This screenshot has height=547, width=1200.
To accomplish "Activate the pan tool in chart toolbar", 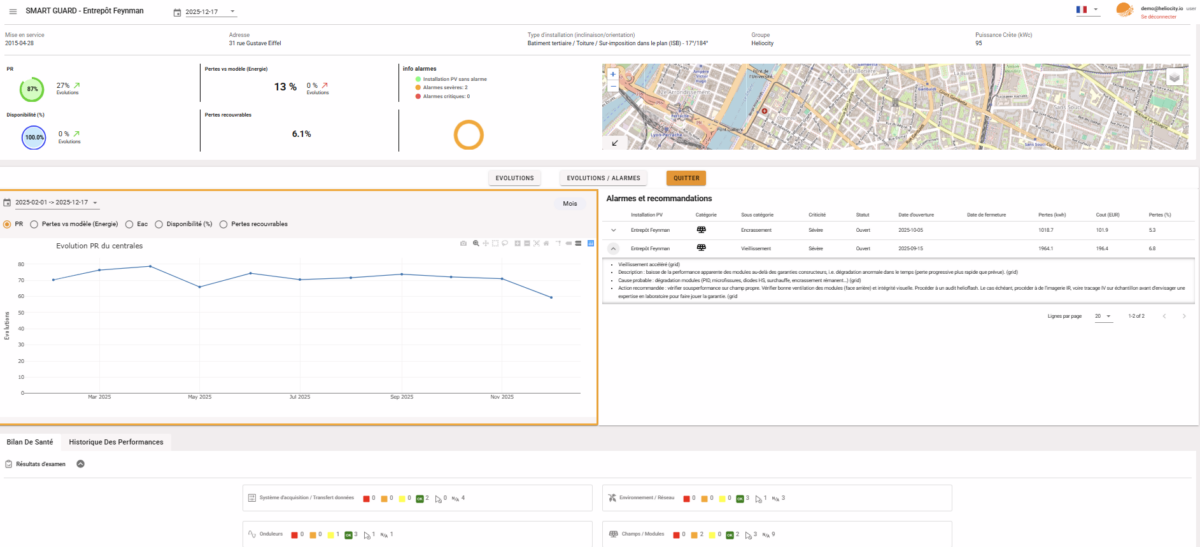I will [x=485, y=243].
